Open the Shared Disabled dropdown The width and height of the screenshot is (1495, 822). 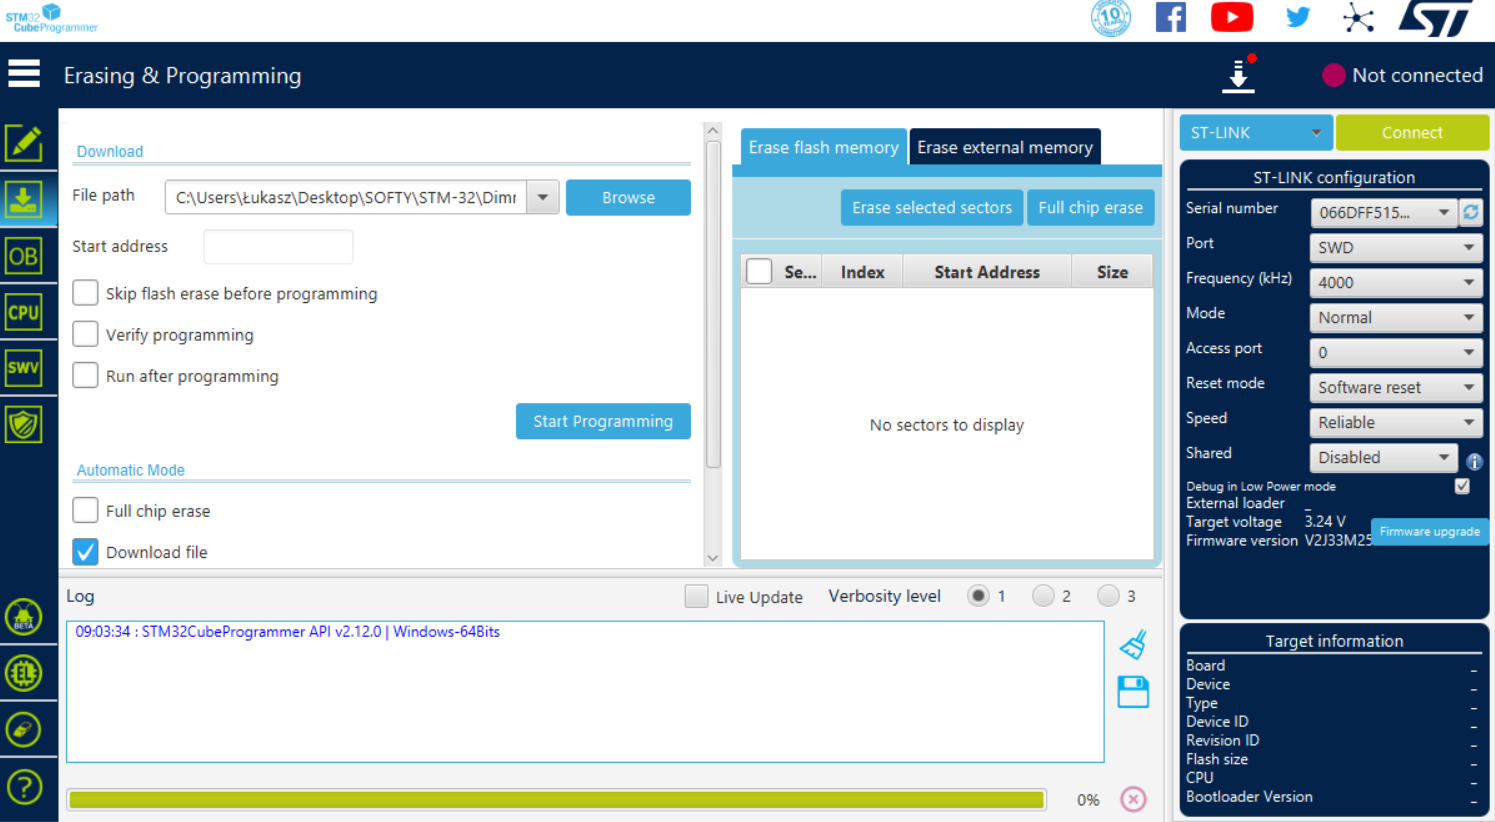(1384, 457)
